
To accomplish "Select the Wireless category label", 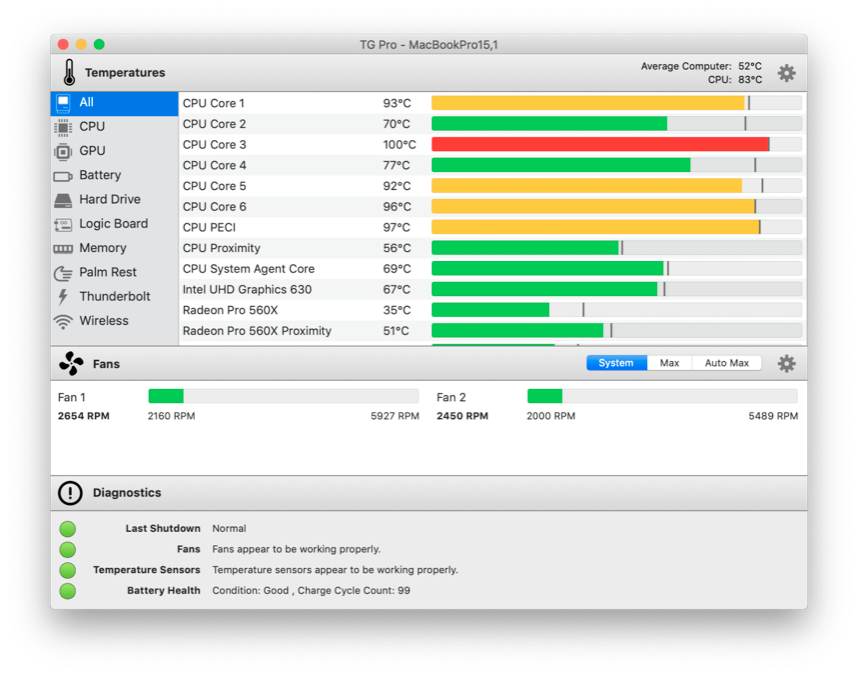I will point(104,320).
